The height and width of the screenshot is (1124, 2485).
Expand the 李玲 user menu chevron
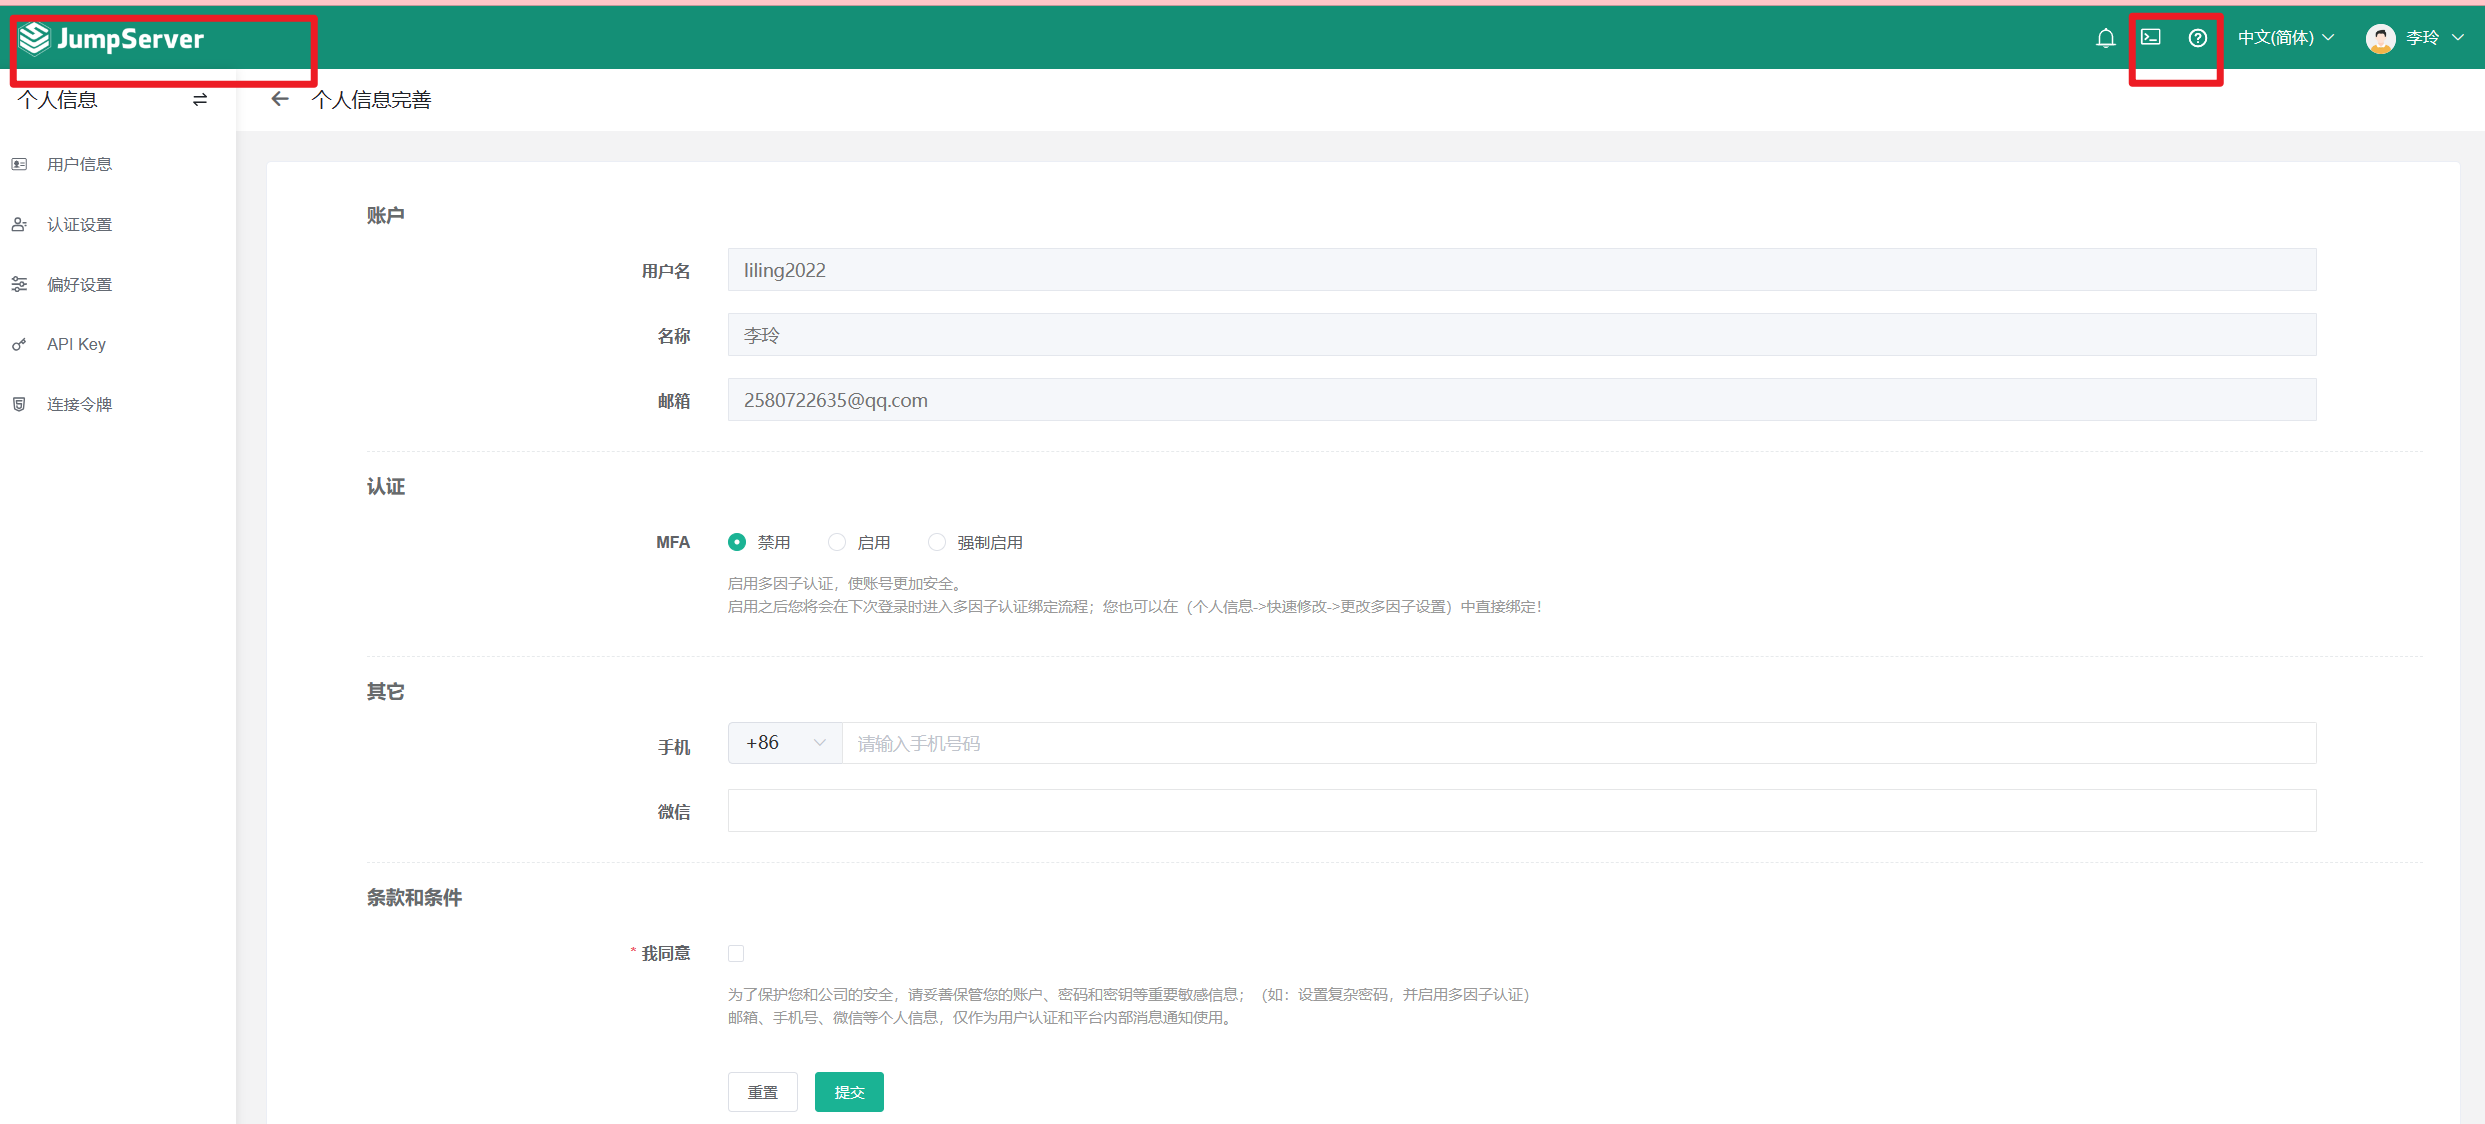click(2458, 38)
